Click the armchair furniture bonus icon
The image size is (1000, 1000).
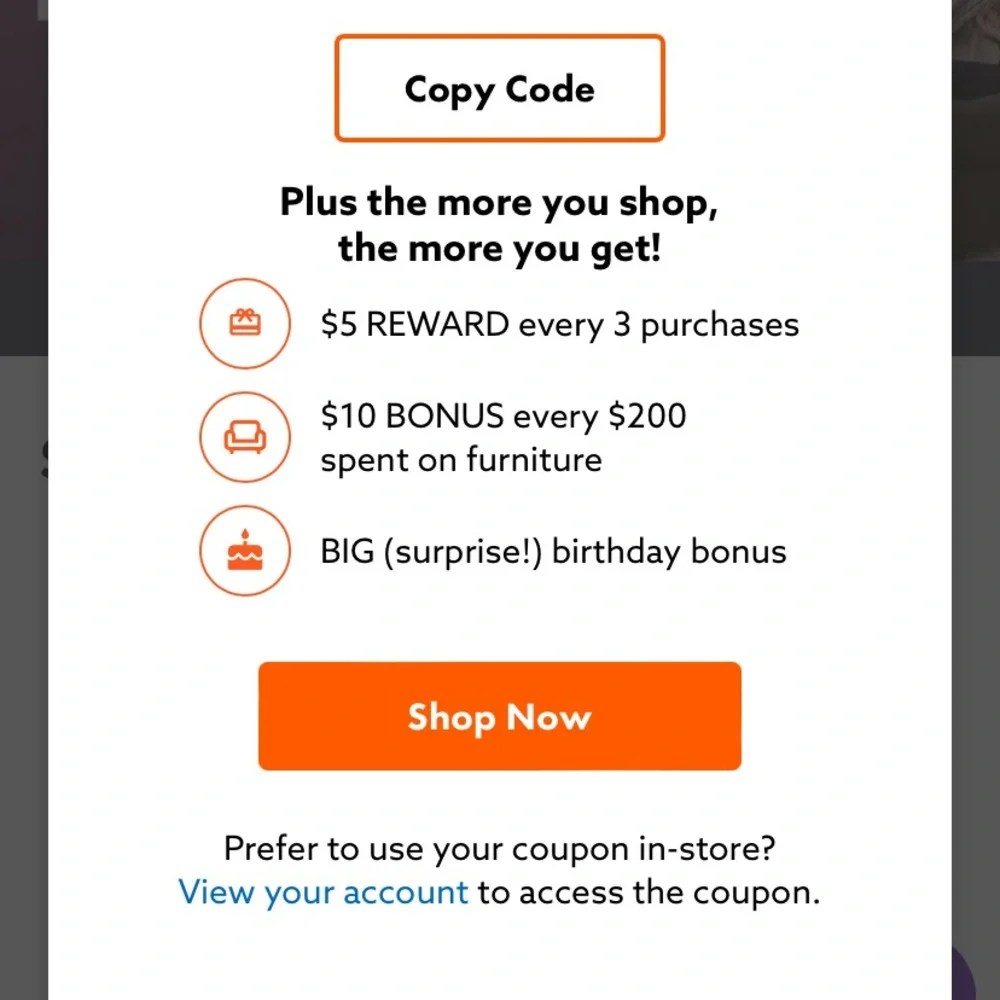245,438
